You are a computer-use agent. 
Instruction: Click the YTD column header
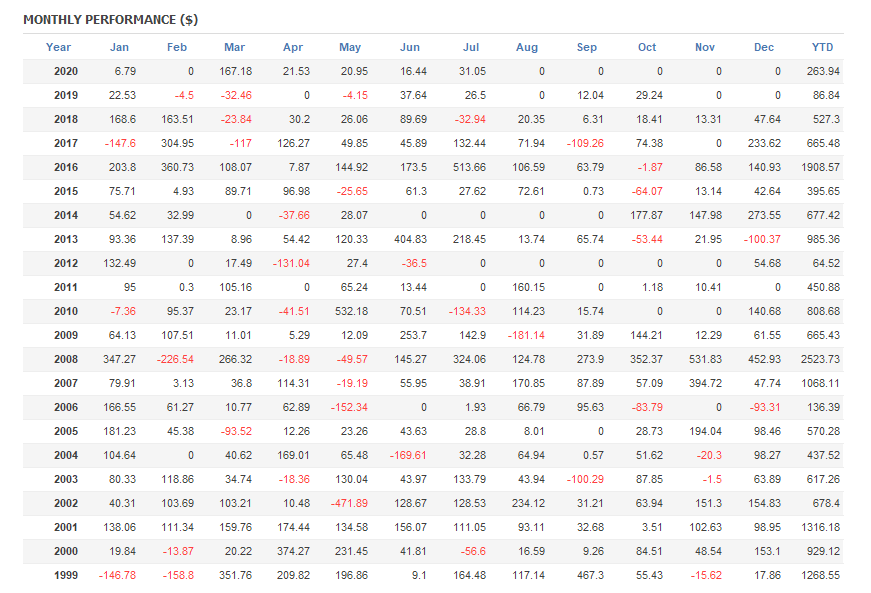tap(823, 47)
